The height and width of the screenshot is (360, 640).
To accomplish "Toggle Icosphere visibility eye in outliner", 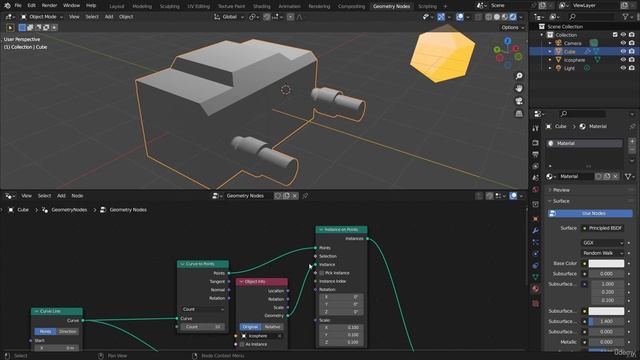I will click(623, 60).
